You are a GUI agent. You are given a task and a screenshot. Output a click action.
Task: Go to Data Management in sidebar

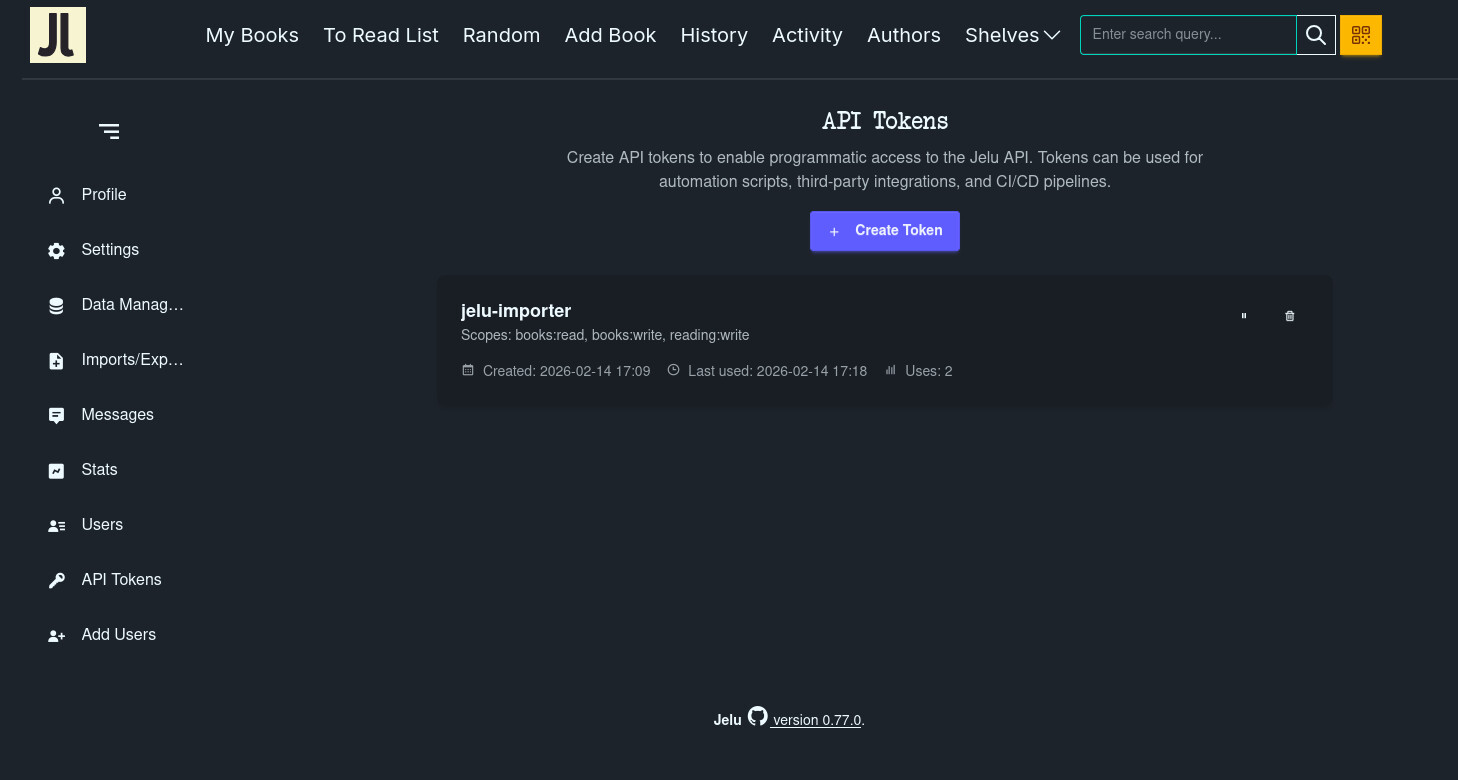tap(132, 305)
